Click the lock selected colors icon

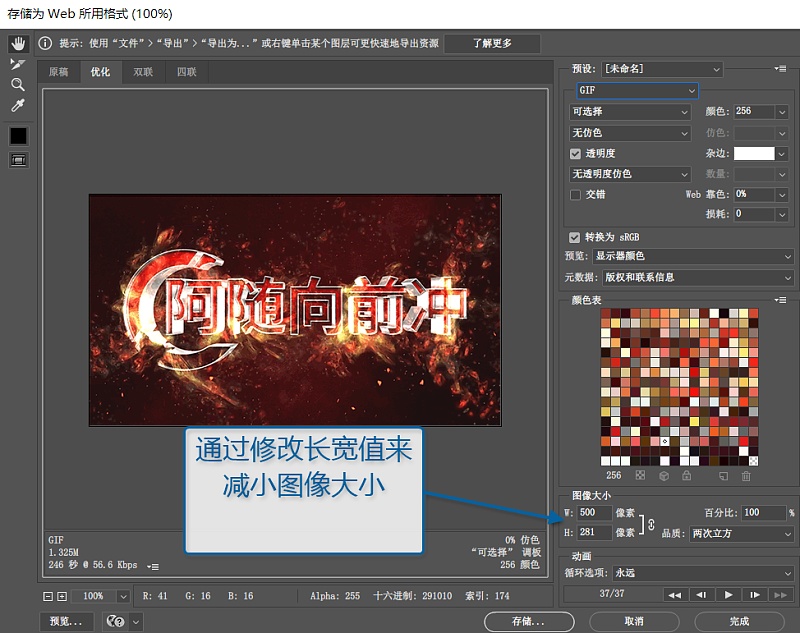point(686,476)
